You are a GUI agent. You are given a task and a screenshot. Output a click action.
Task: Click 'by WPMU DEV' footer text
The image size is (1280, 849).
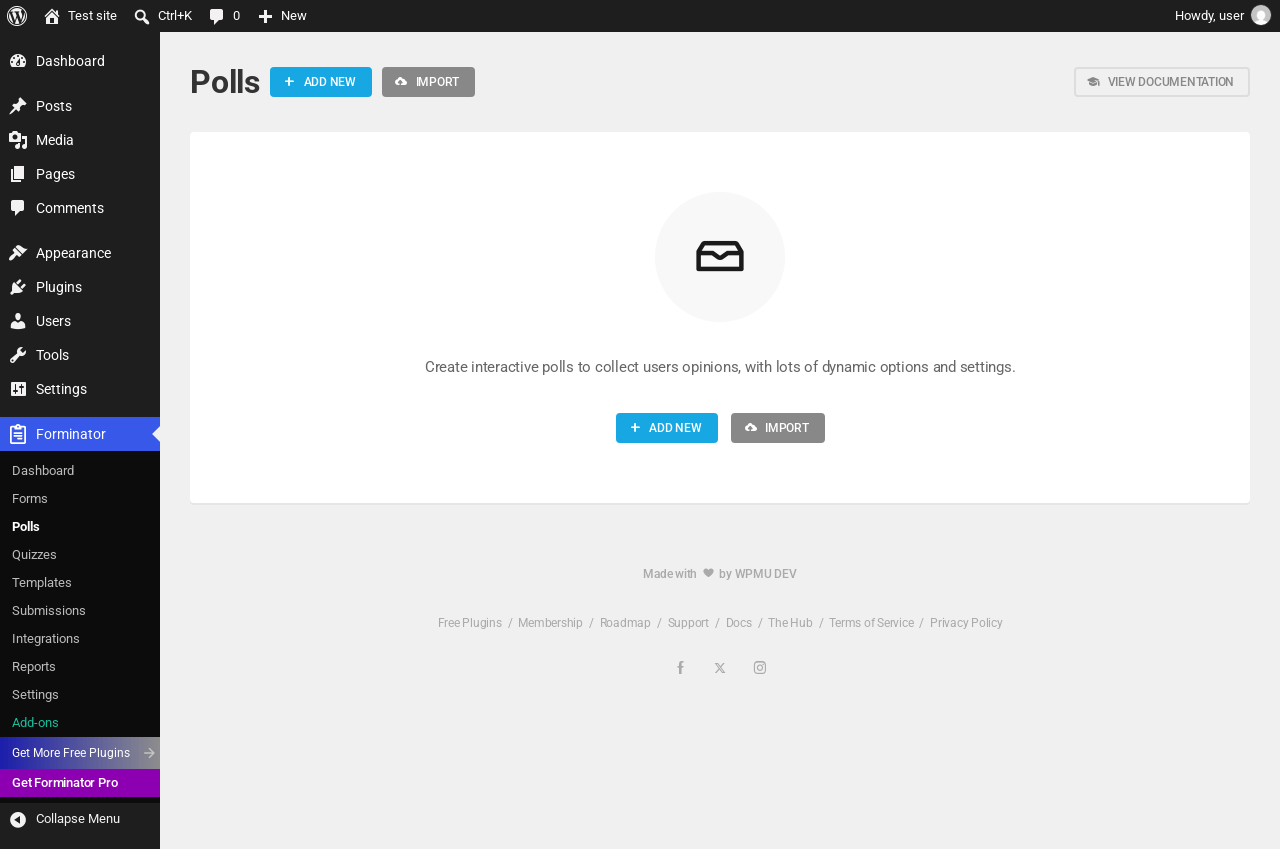758,574
